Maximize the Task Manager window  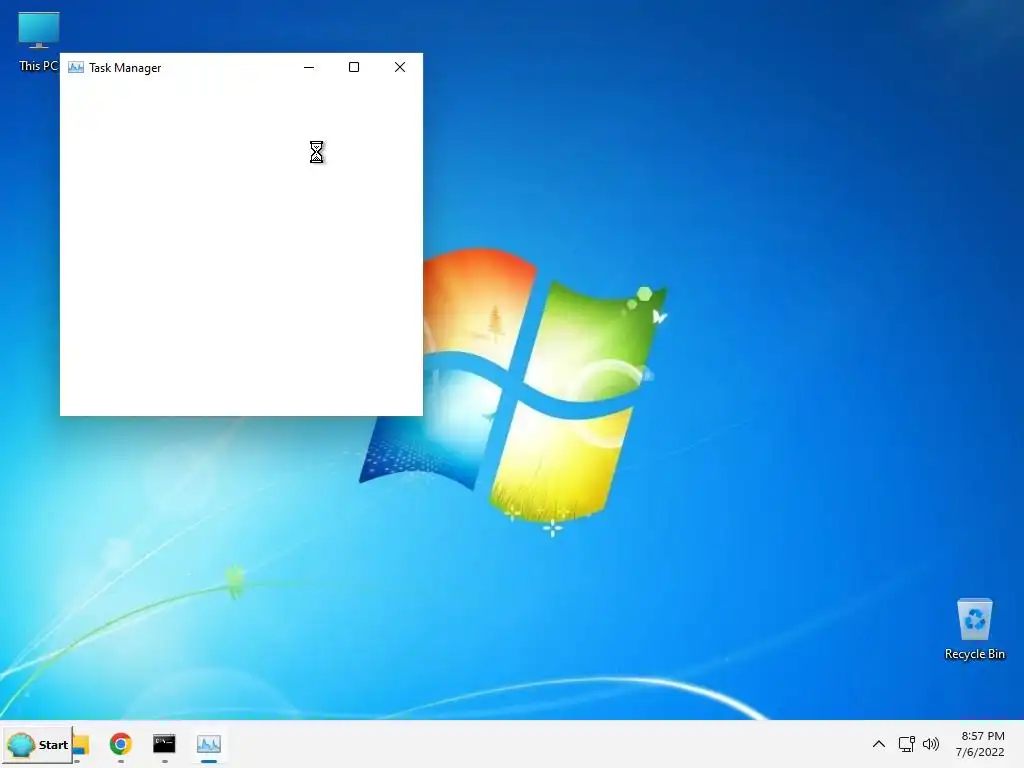(x=354, y=67)
